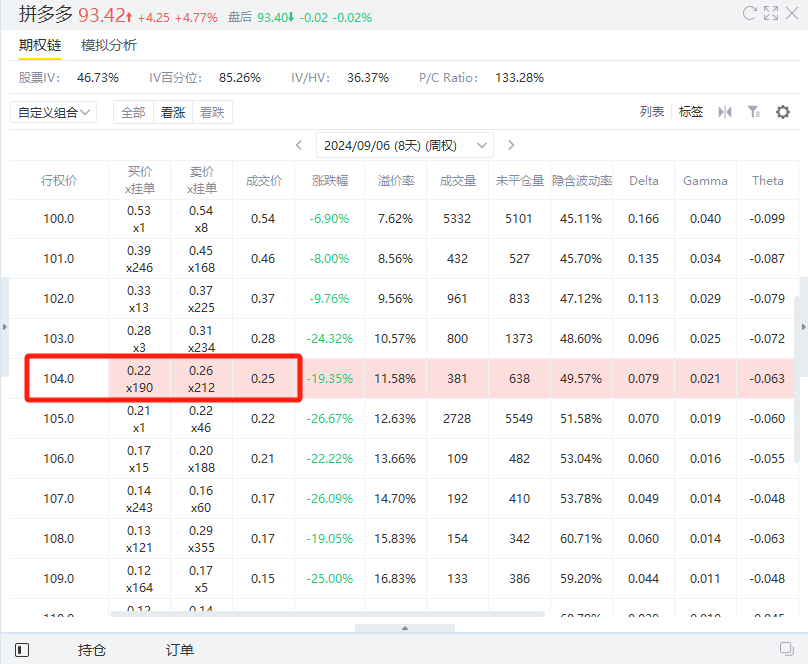
Task: Open expiration date 2024/09/06 dropdown
Action: (405, 145)
